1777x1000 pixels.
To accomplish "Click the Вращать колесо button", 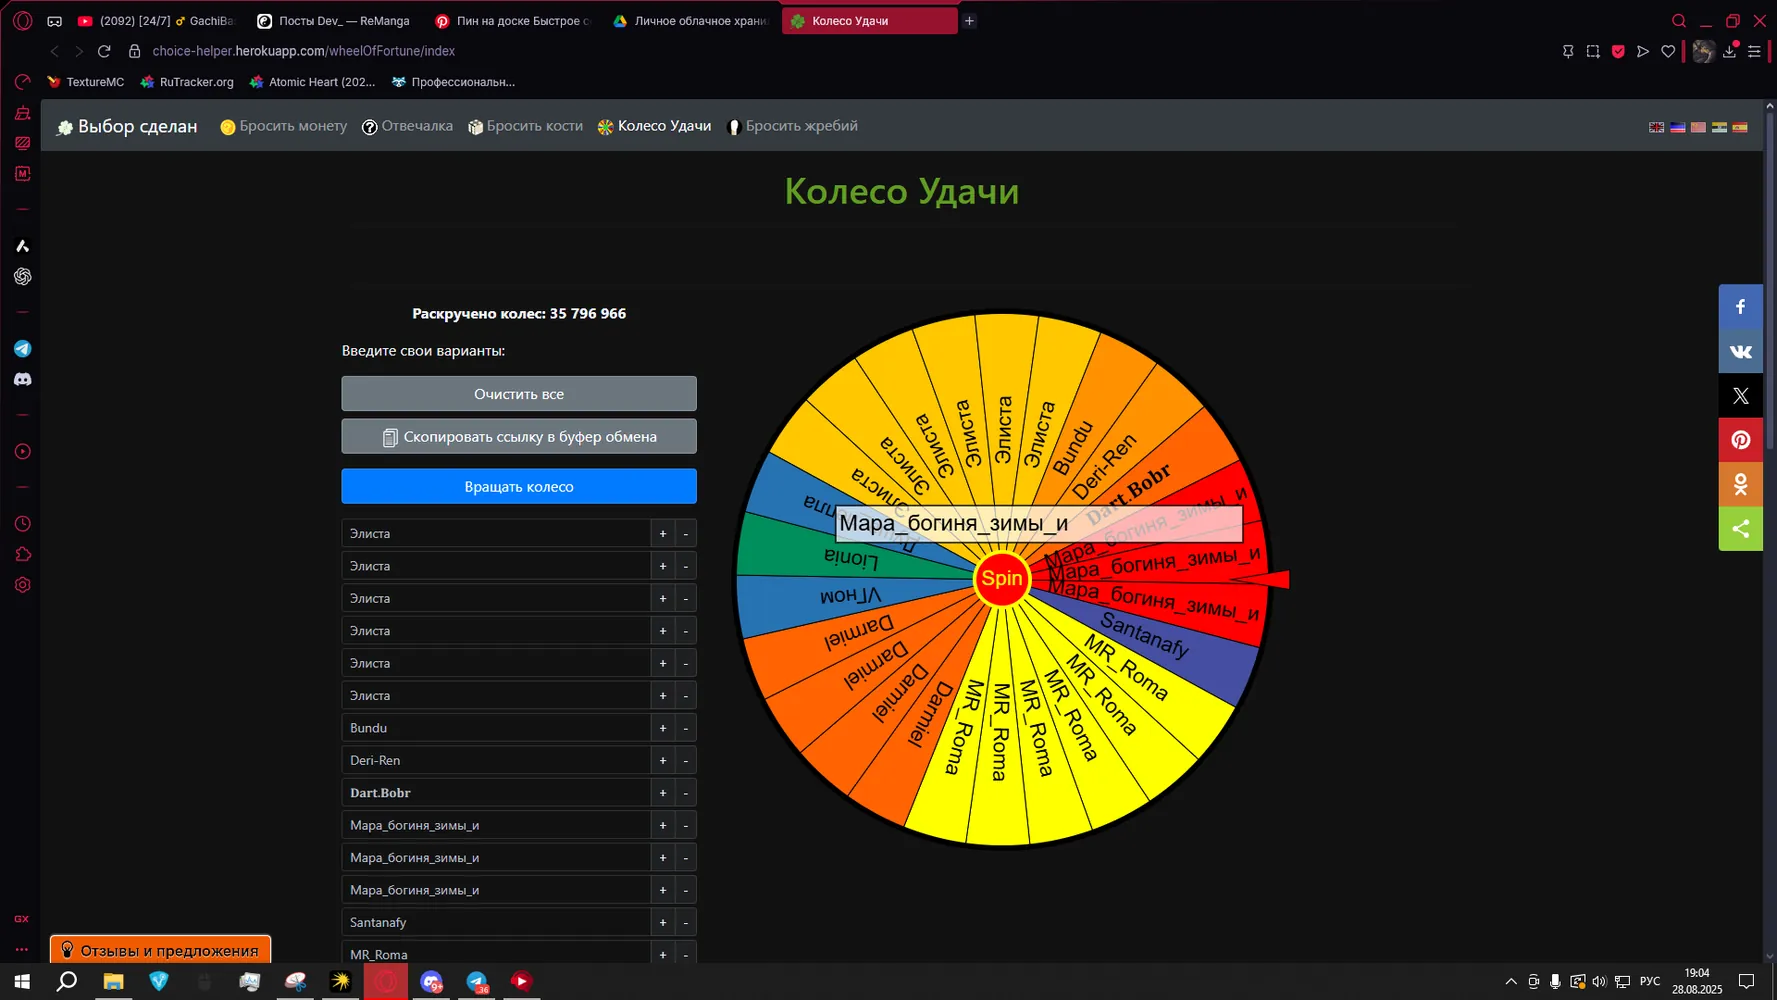I will [x=519, y=486].
